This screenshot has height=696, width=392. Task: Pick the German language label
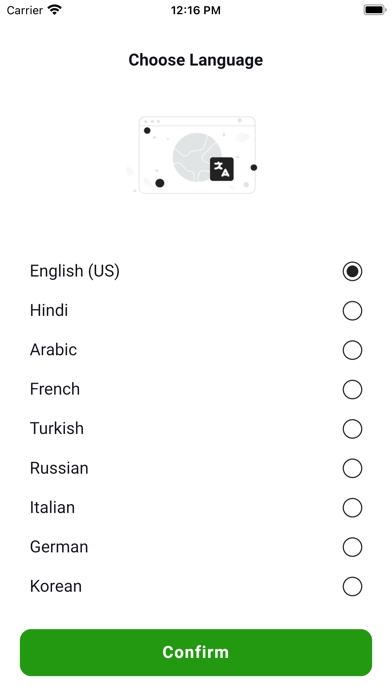click(x=59, y=547)
